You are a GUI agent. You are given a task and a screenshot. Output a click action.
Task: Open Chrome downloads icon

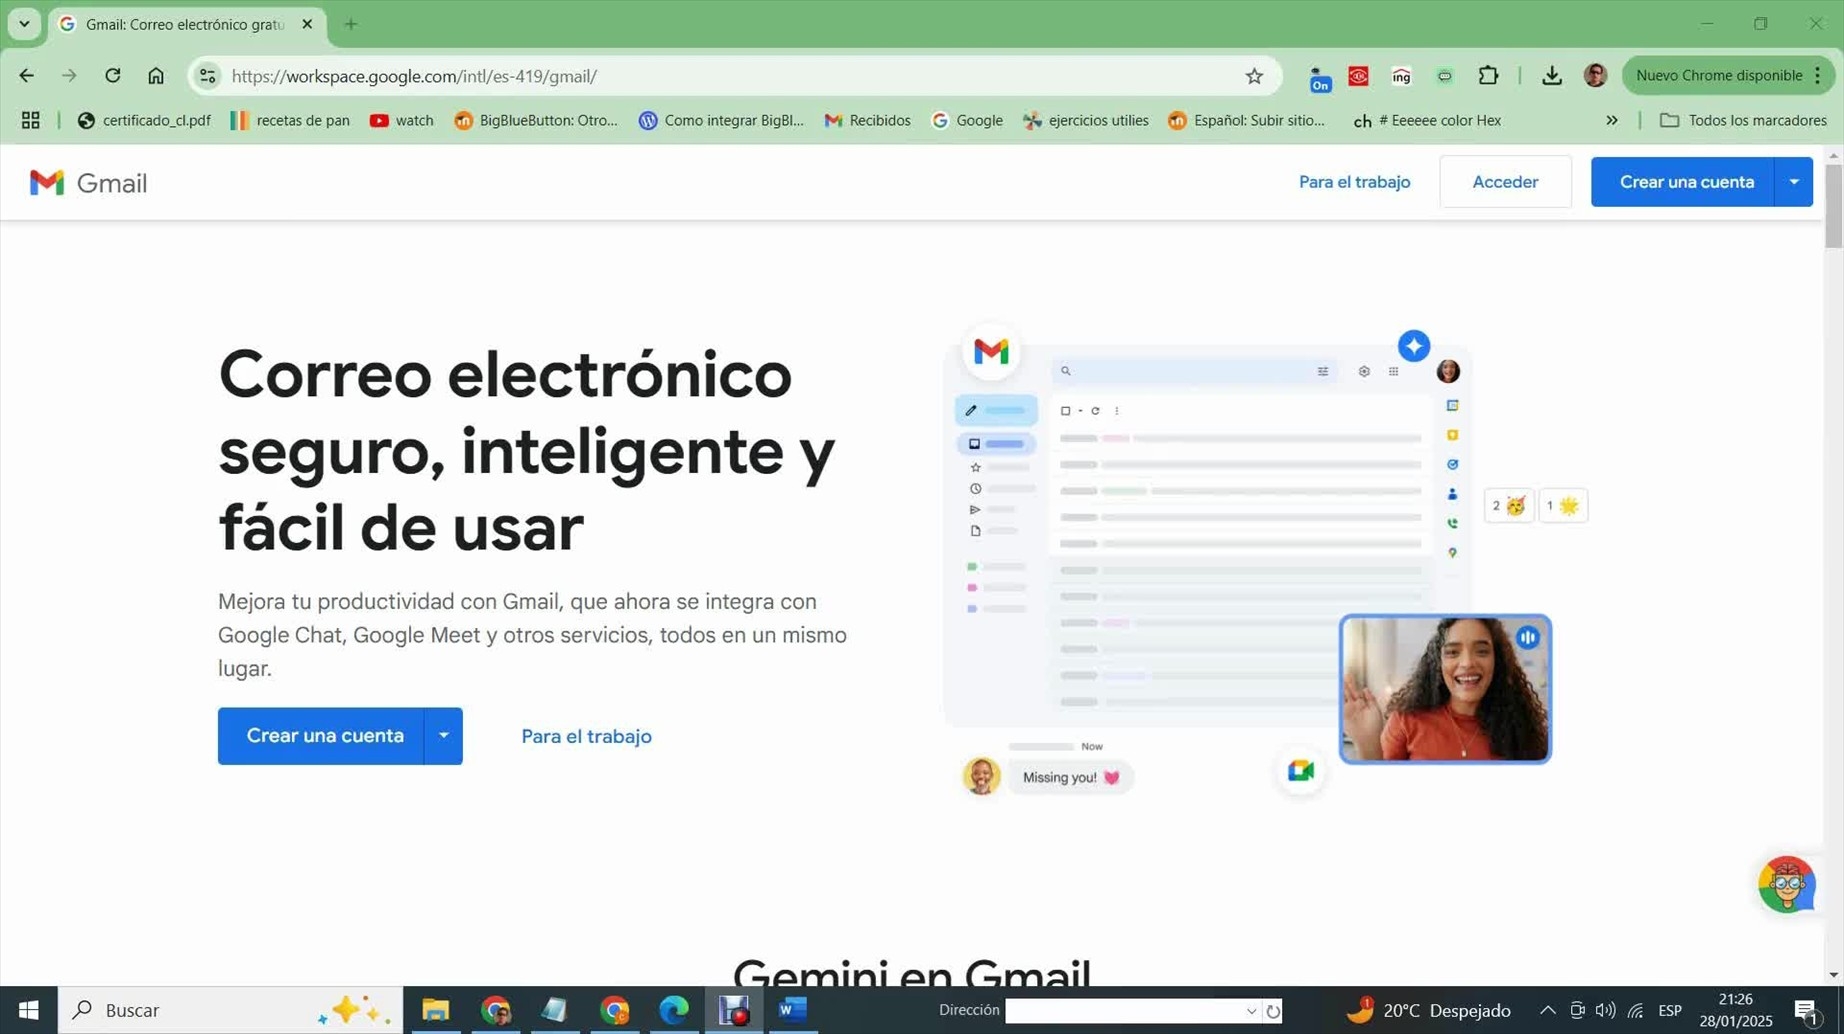click(x=1551, y=76)
